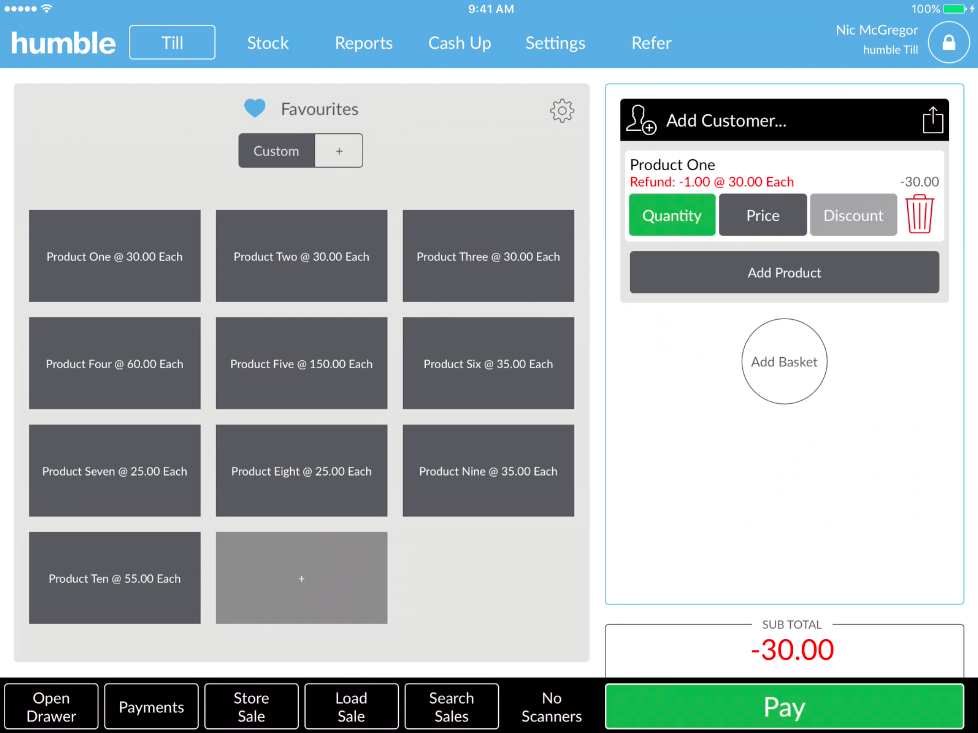This screenshot has height=733, width=978.
Task: Add Product Four @ 60.00 Each tile
Action: pyautogui.click(x=115, y=363)
